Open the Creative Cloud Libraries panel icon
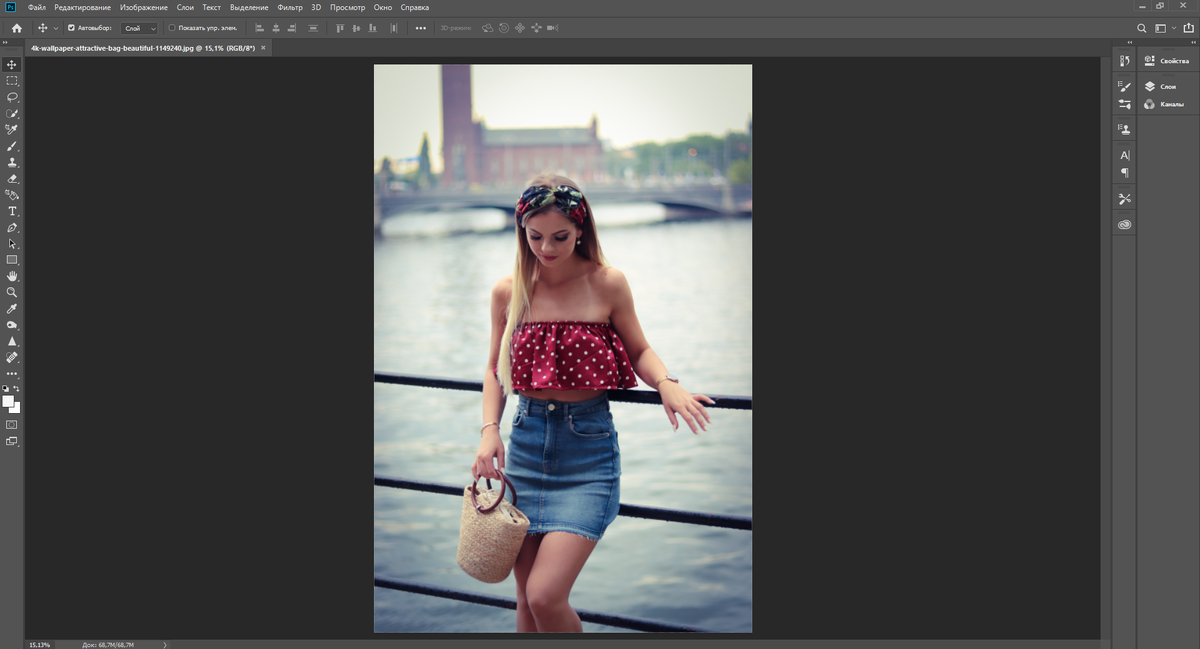 [1125, 224]
